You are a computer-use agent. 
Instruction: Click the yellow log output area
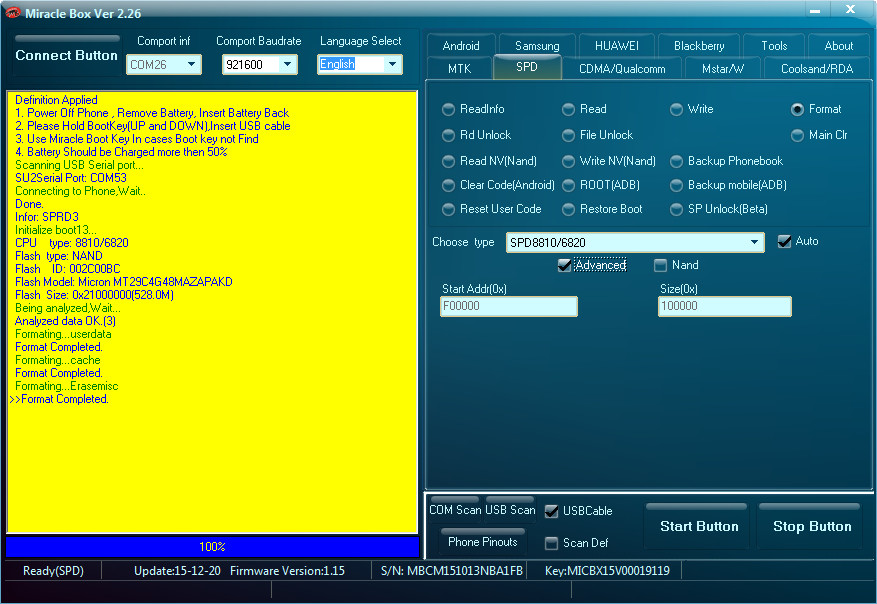pyautogui.click(x=213, y=312)
